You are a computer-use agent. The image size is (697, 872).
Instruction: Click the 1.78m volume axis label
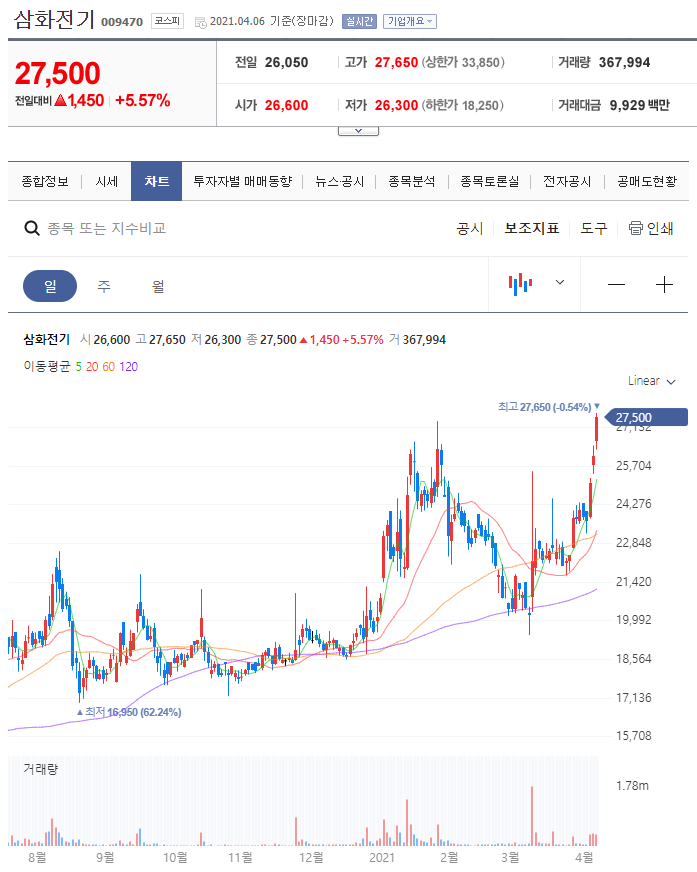click(632, 785)
